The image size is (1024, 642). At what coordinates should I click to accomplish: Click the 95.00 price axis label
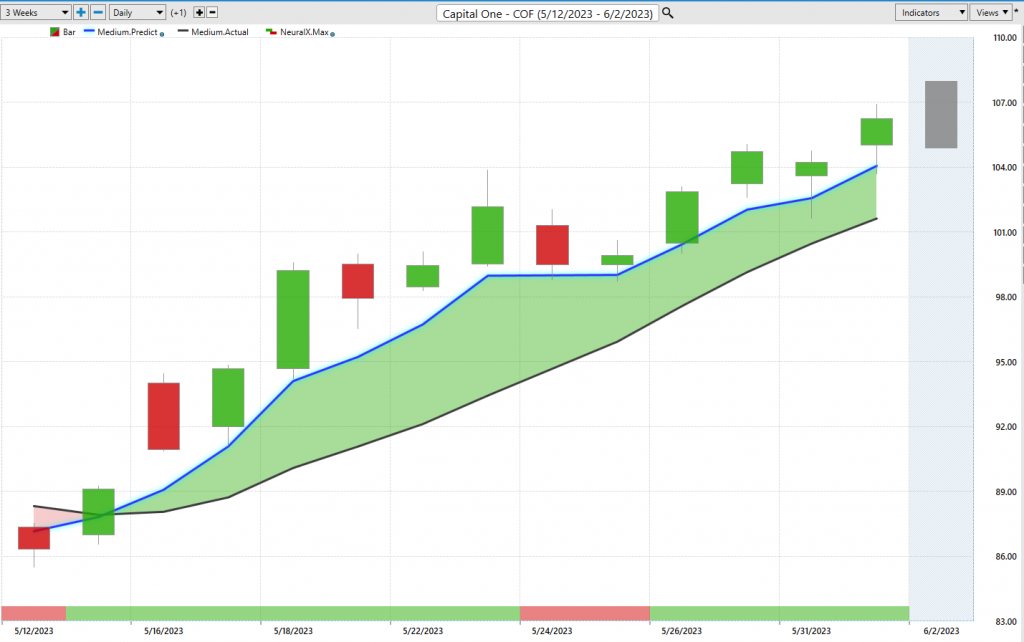tap(1006, 362)
